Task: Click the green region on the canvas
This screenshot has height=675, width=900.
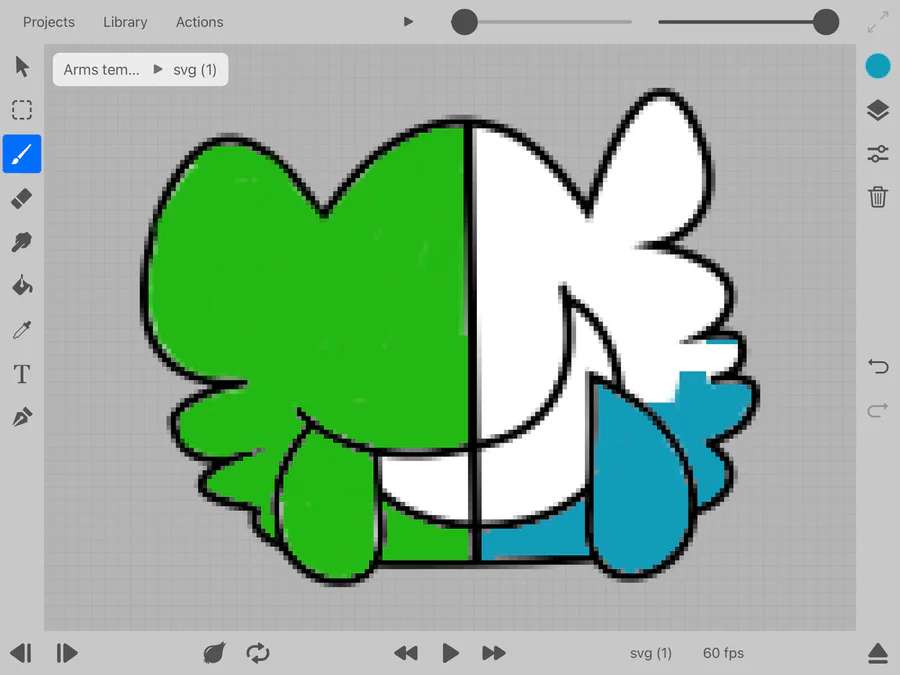Action: pos(321,298)
